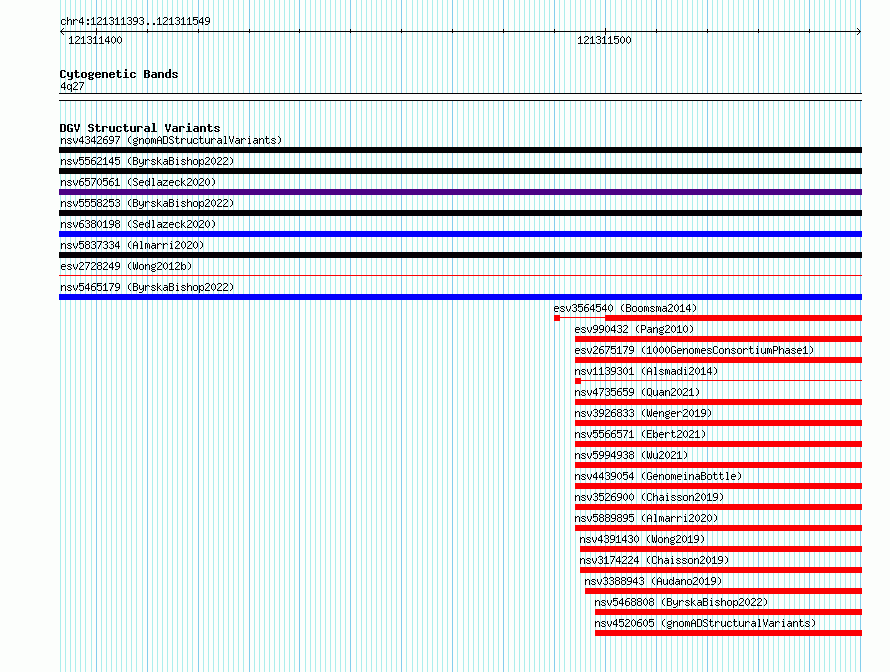The width and height of the screenshot is (890, 672).
Task: Click the red bar under esv2675179
Action: tap(719, 360)
